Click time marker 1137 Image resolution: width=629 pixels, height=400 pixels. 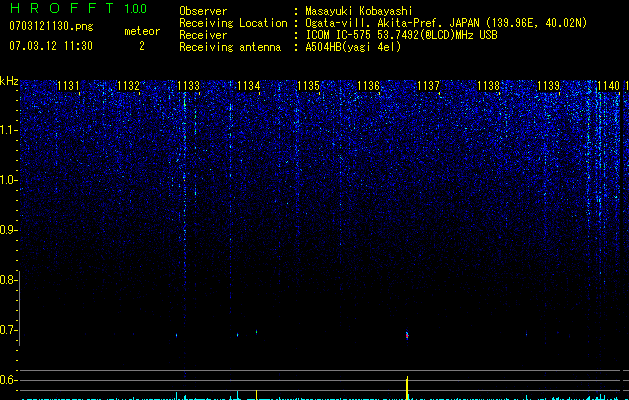point(428,85)
